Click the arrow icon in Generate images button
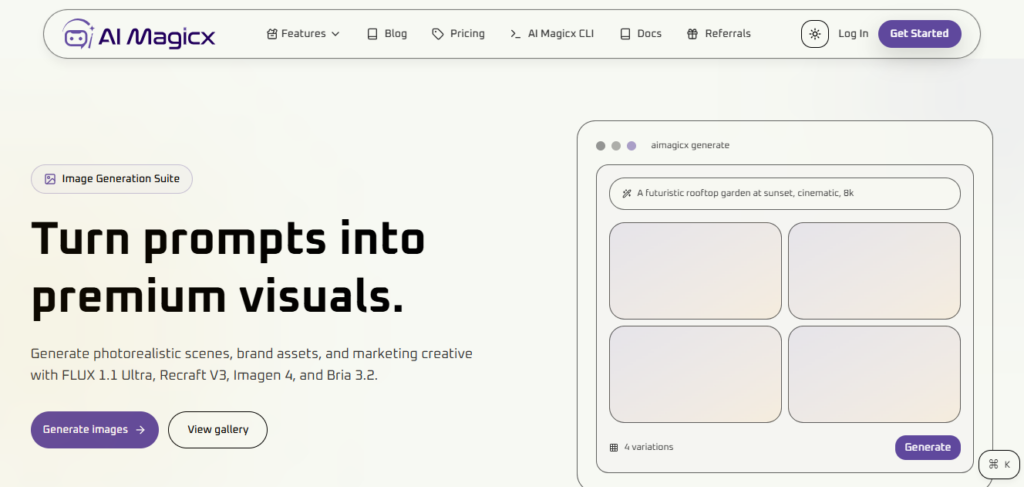1024x487 pixels. click(140, 430)
